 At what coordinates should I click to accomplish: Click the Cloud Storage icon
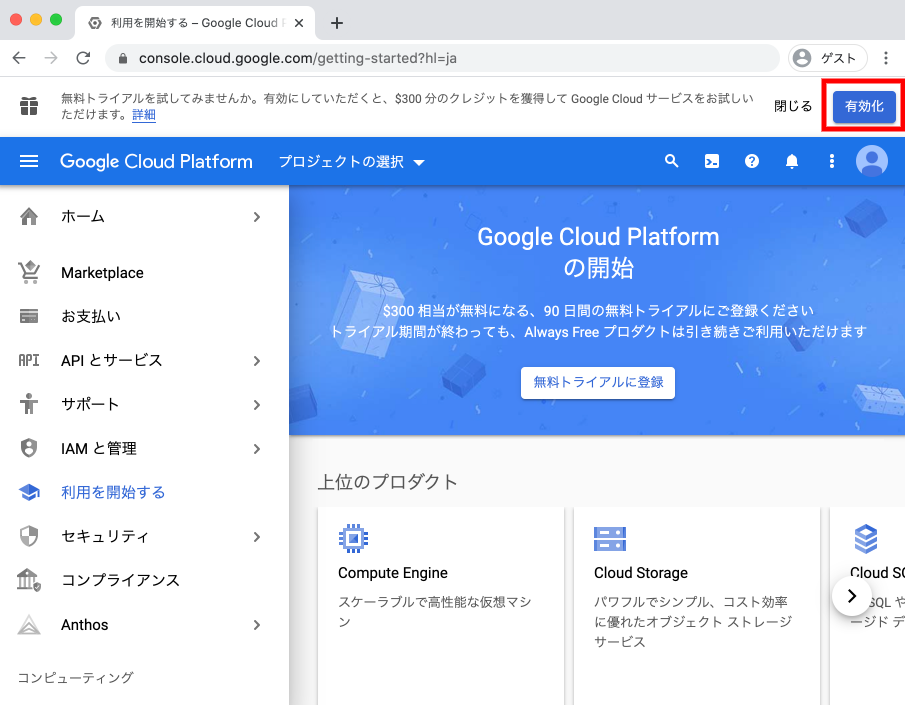click(x=609, y=539)
